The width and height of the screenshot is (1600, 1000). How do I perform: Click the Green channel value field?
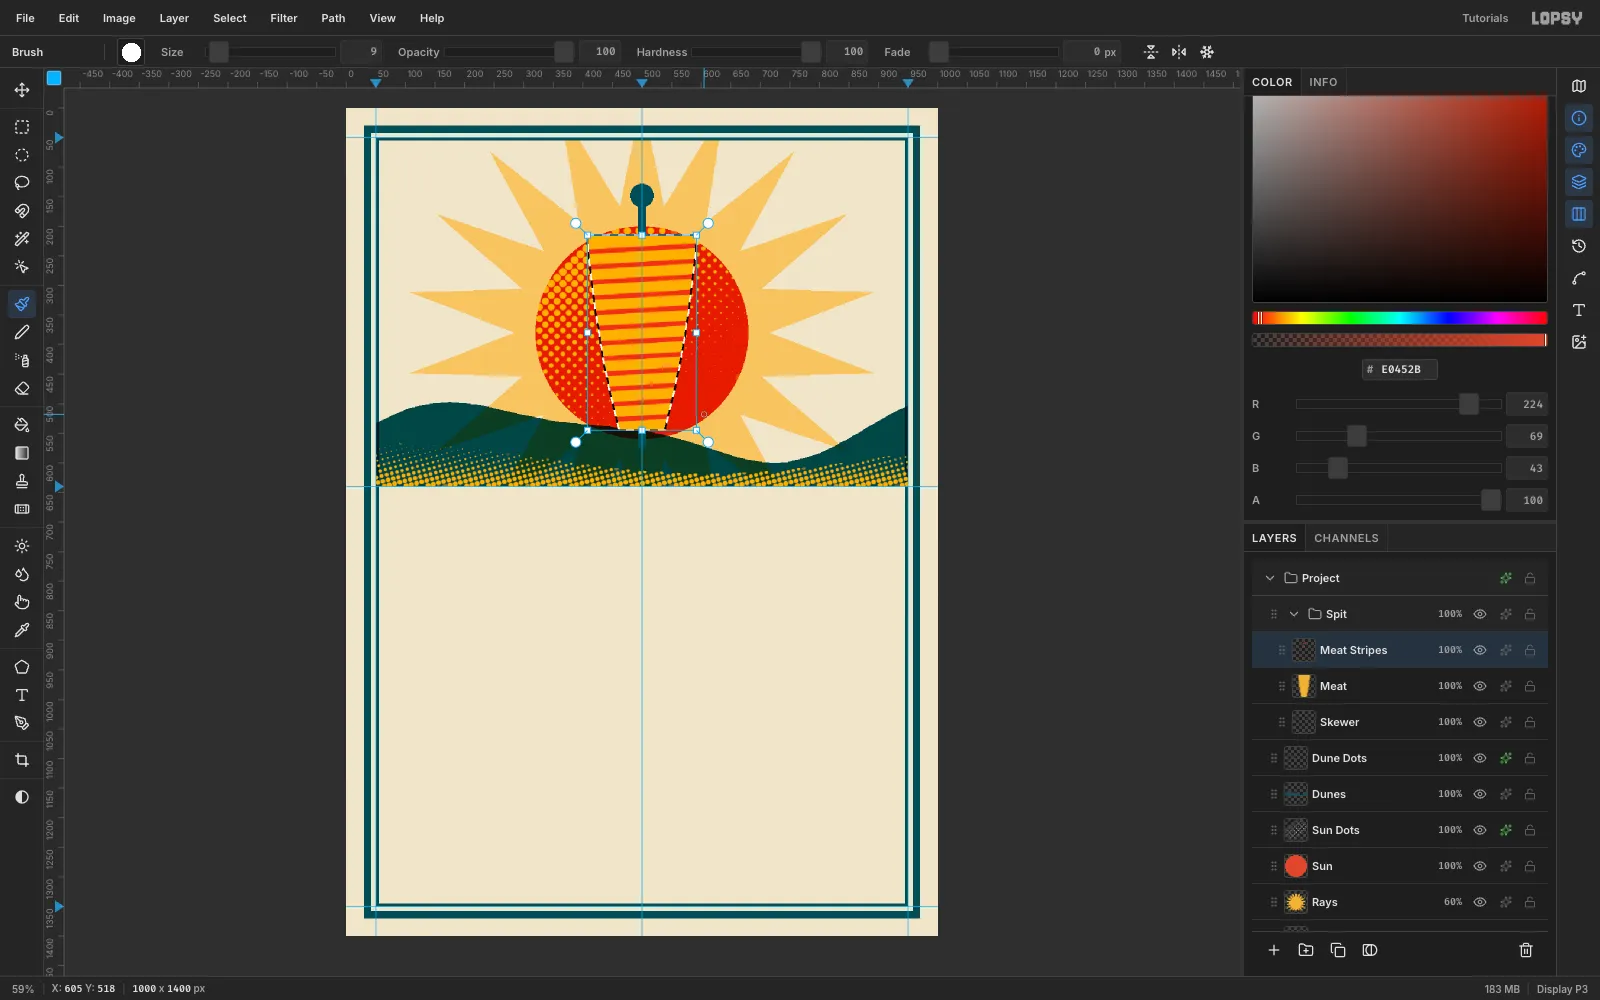point(1526,436)
